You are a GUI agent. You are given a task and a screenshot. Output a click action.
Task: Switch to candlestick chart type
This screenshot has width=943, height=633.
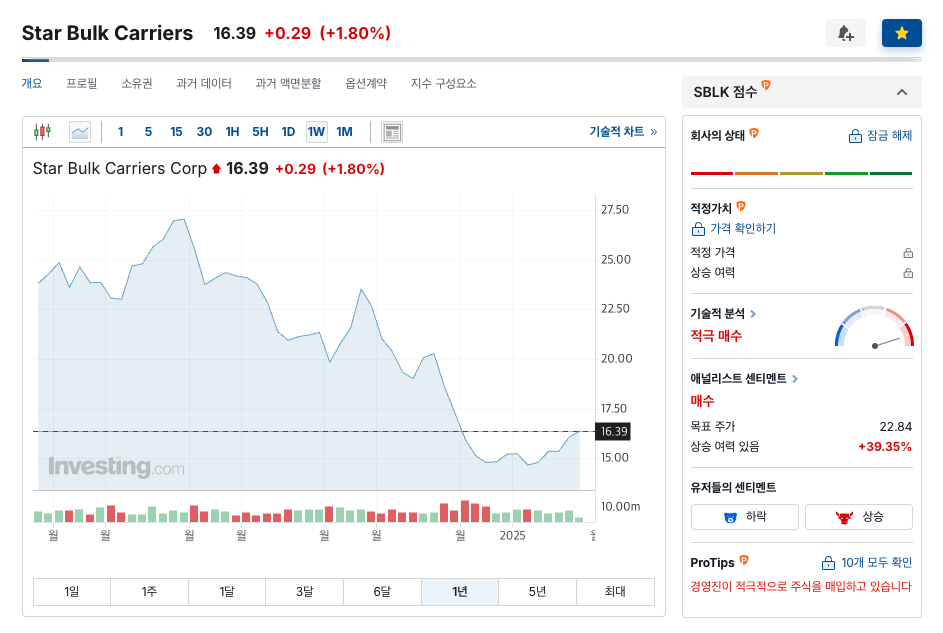pyautogui.click(x=42, y=132)
